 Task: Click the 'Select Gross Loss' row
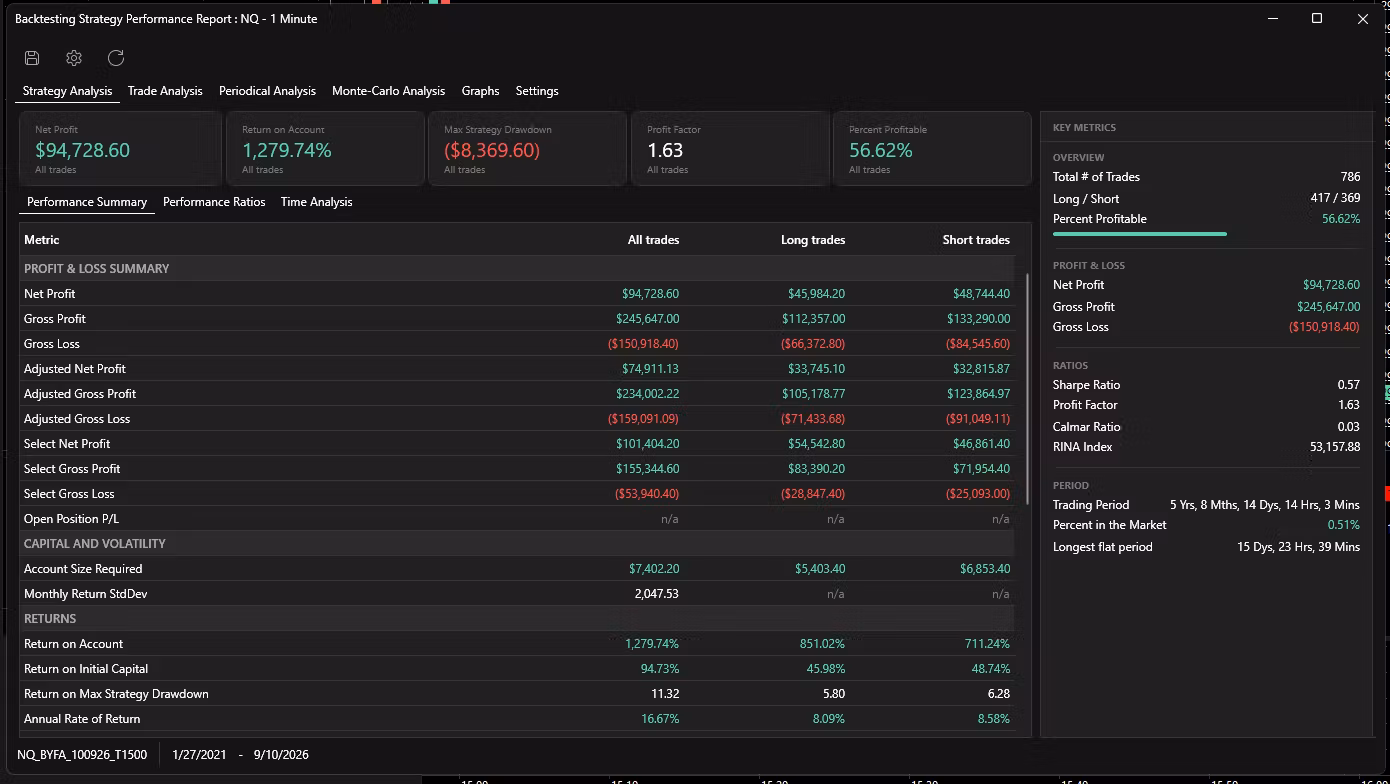tap(517, 494)
